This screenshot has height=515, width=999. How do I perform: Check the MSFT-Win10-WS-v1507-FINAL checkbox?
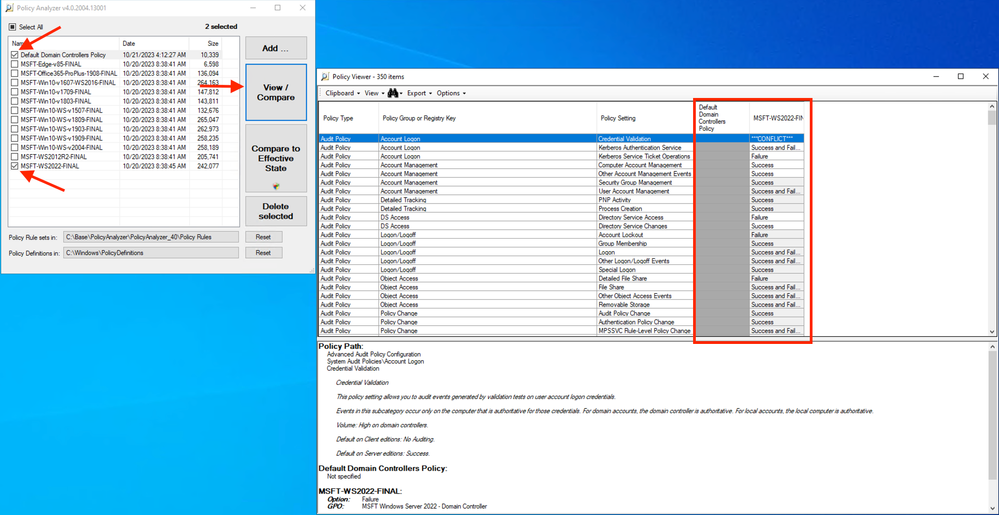click(x=15, y=110)
